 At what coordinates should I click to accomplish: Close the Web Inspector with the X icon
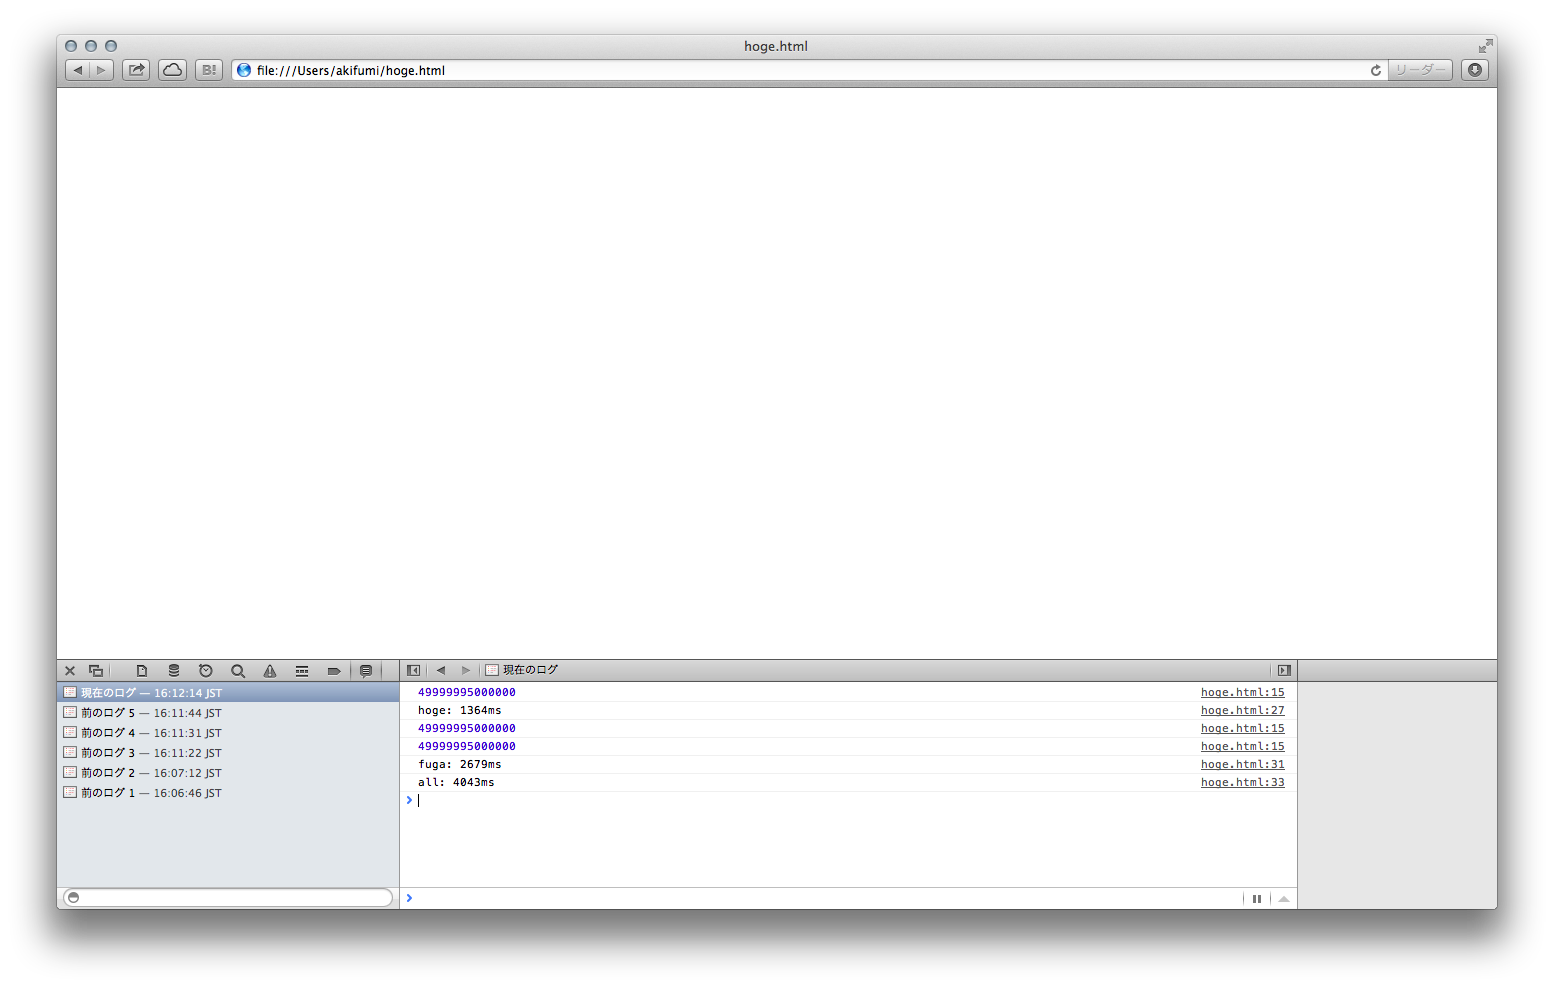70,671
